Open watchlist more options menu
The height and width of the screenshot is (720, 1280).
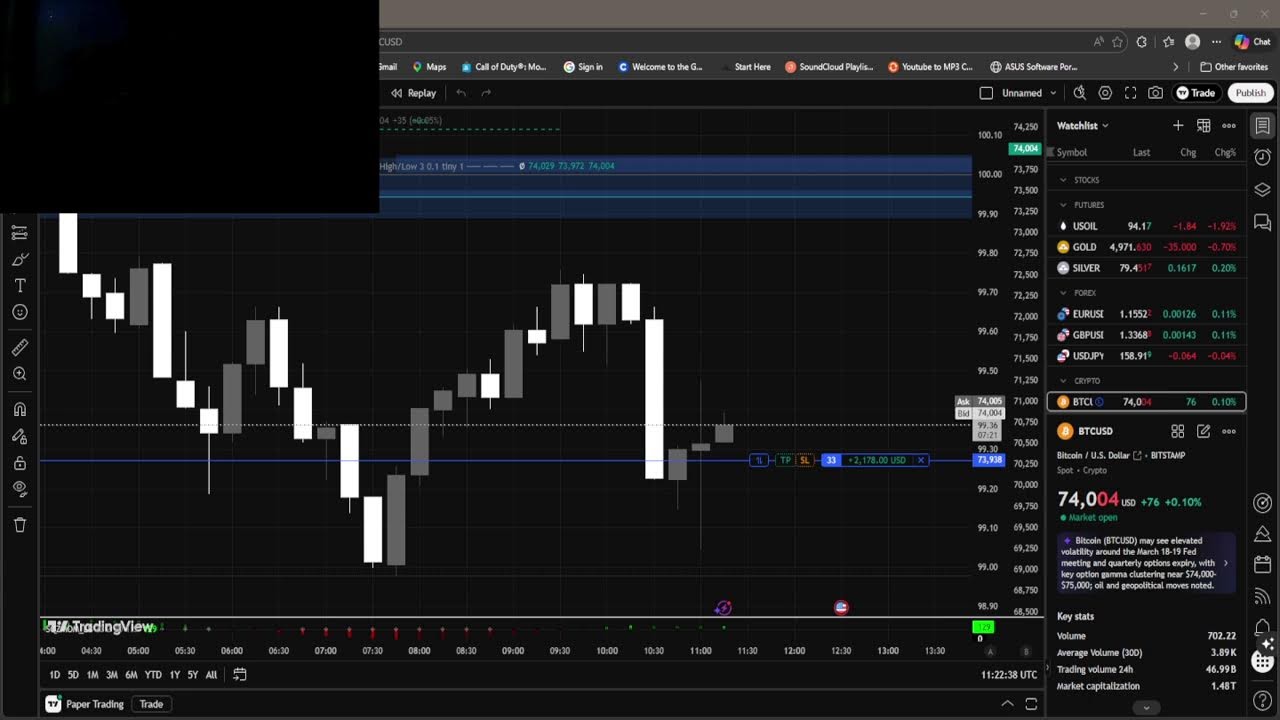coord(1229,126)
